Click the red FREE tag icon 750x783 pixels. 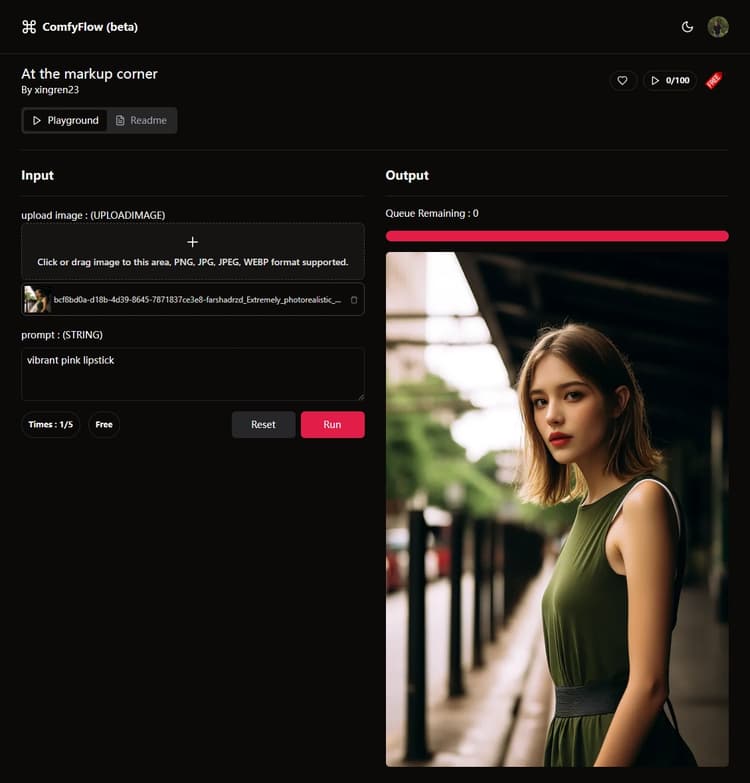point(714,80)
